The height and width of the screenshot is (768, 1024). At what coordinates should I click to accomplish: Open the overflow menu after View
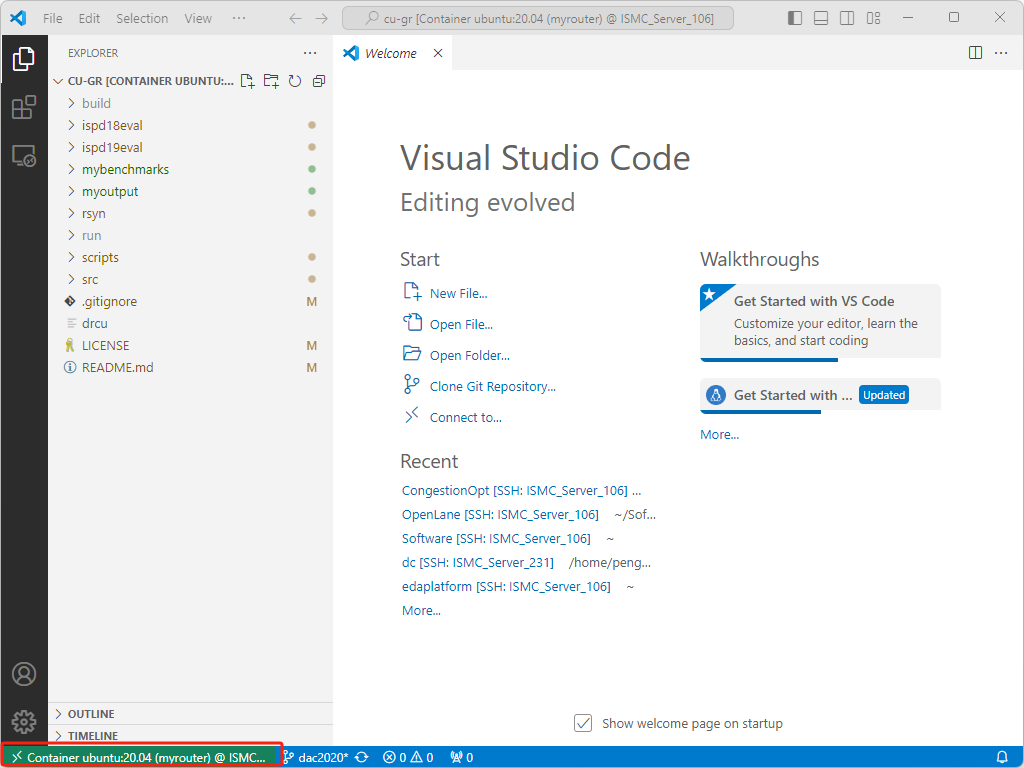(239, 18)
